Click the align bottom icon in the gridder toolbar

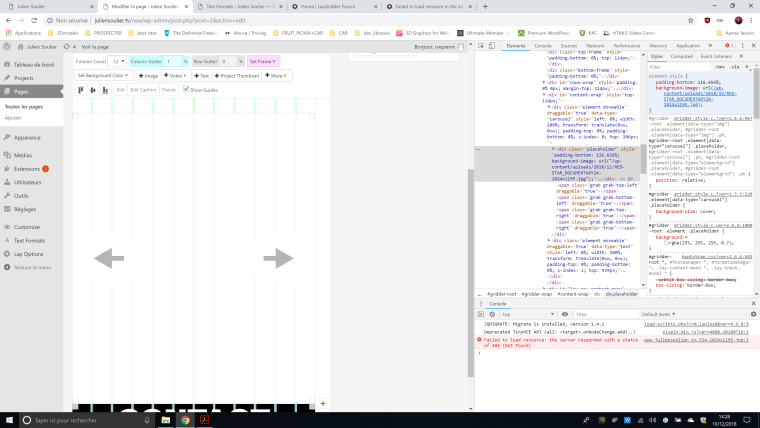[107, 90]
